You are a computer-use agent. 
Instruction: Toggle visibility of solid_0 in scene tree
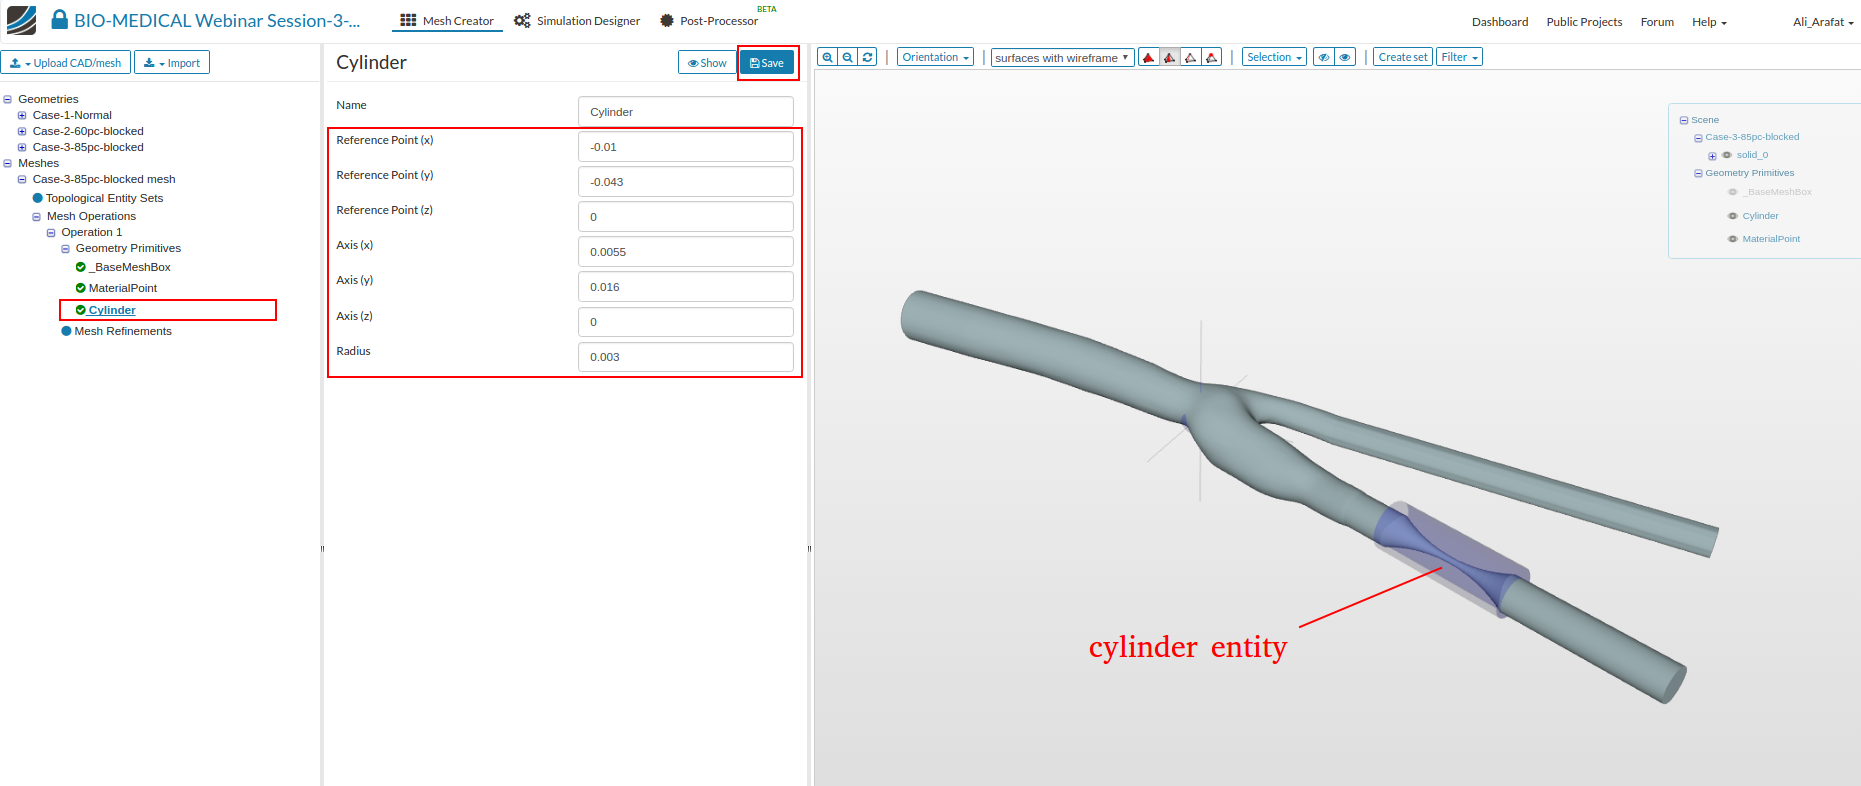point(1727,155)
